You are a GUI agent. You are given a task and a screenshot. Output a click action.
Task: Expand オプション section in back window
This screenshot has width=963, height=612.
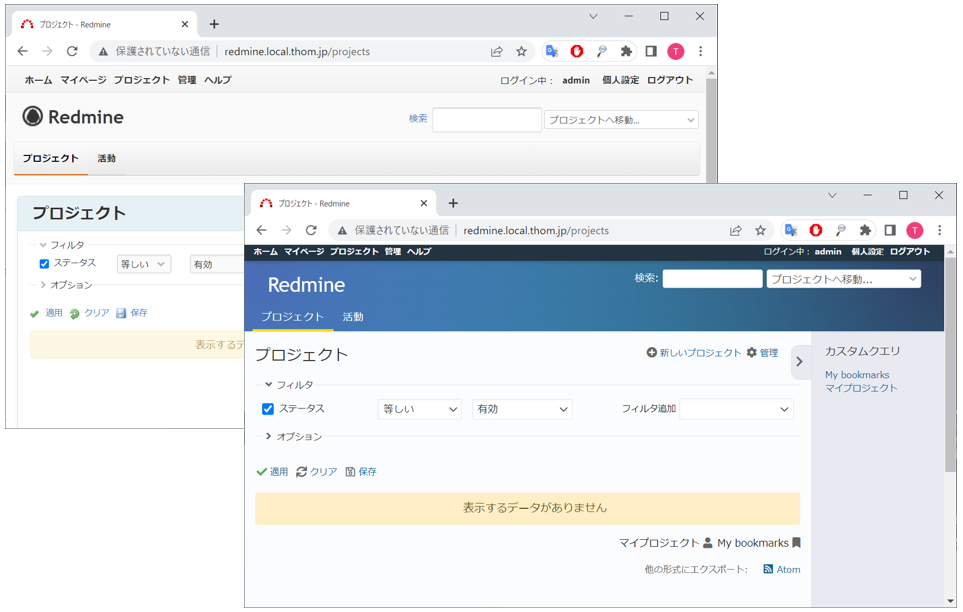[66, 285]
